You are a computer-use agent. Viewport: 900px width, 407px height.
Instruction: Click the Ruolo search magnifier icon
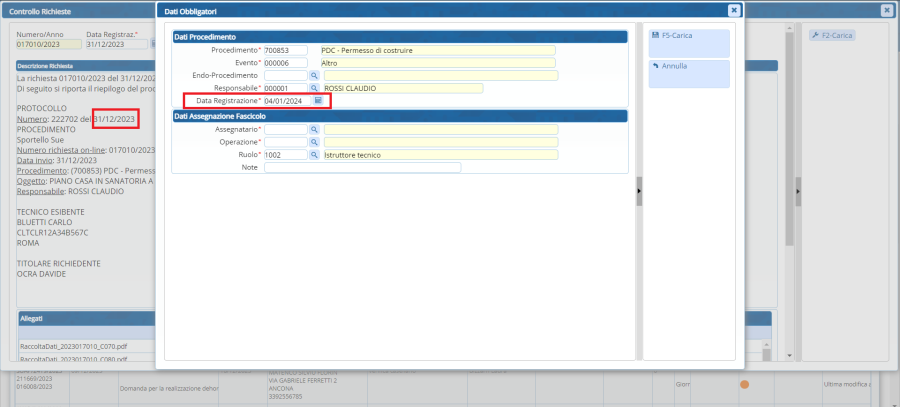[313, 155]
